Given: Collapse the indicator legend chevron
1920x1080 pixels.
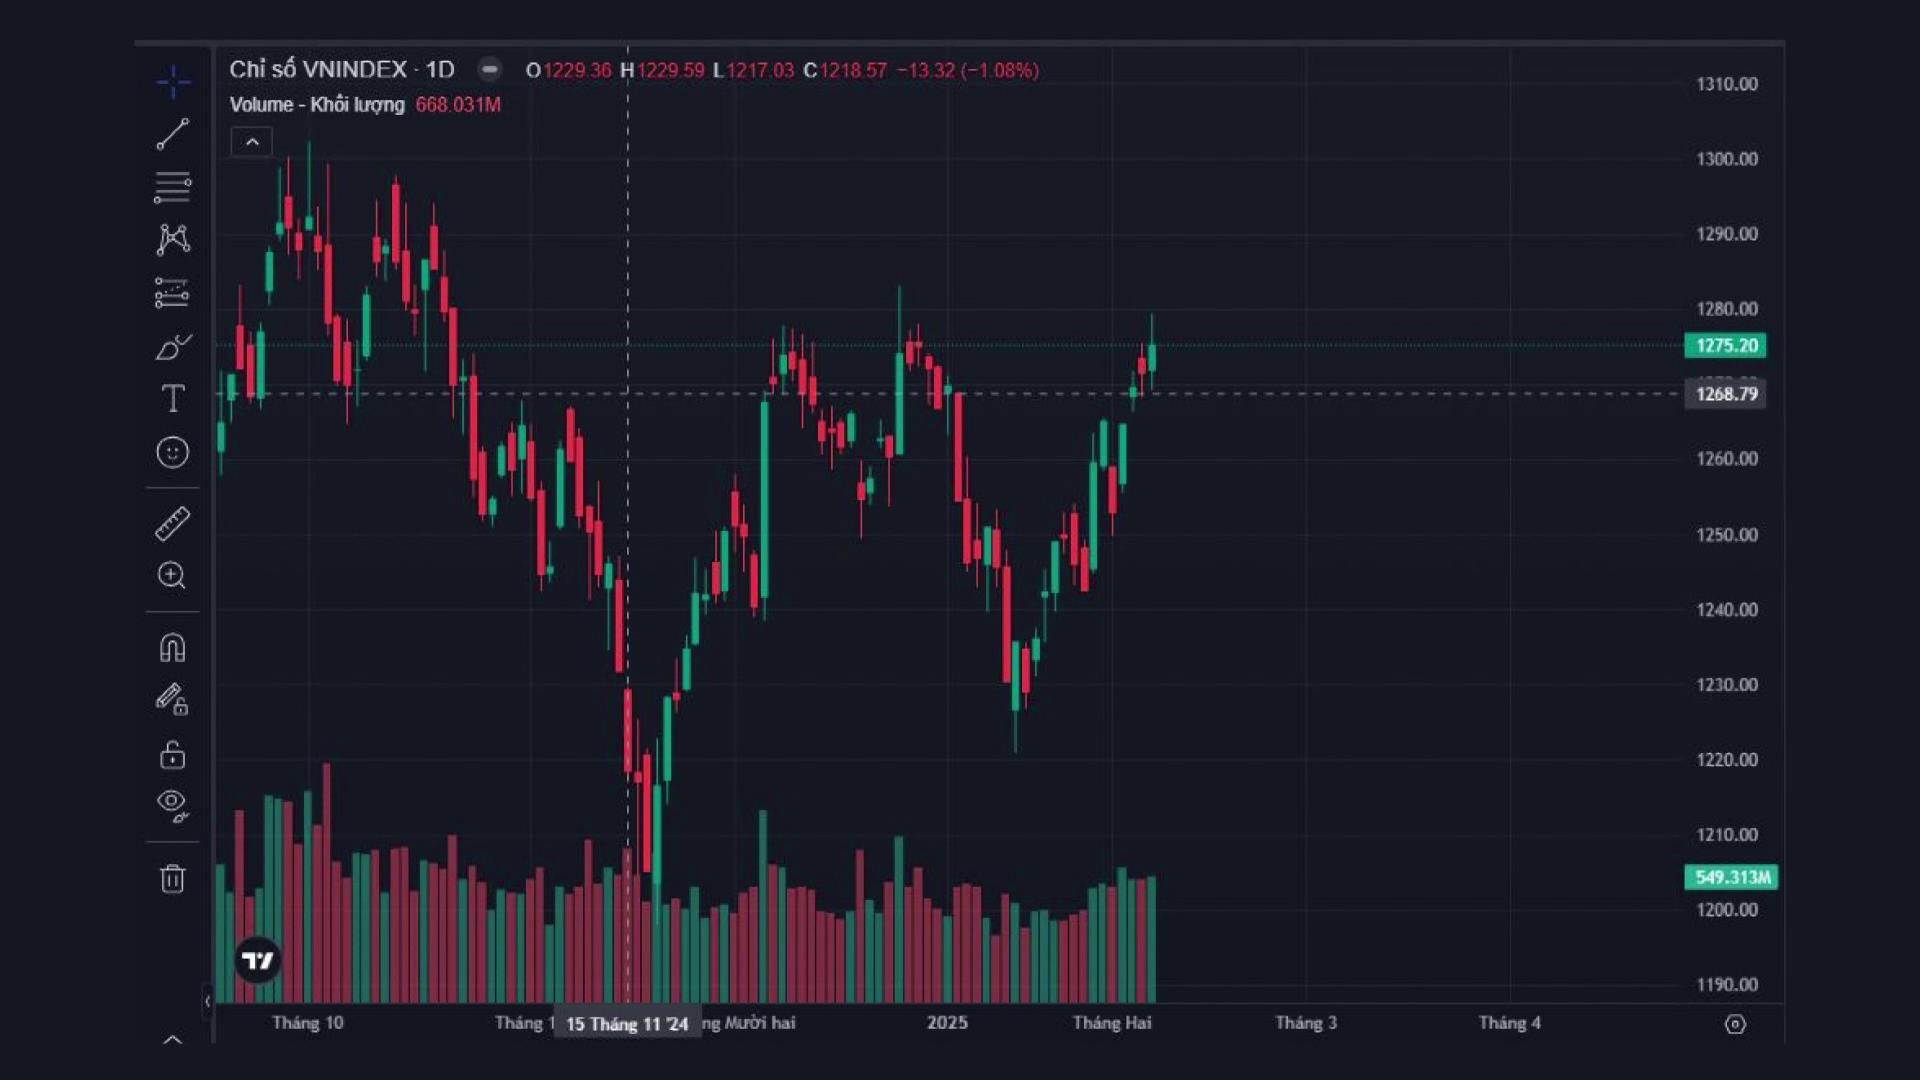Looking at the screenshot, I should [252, 142].
